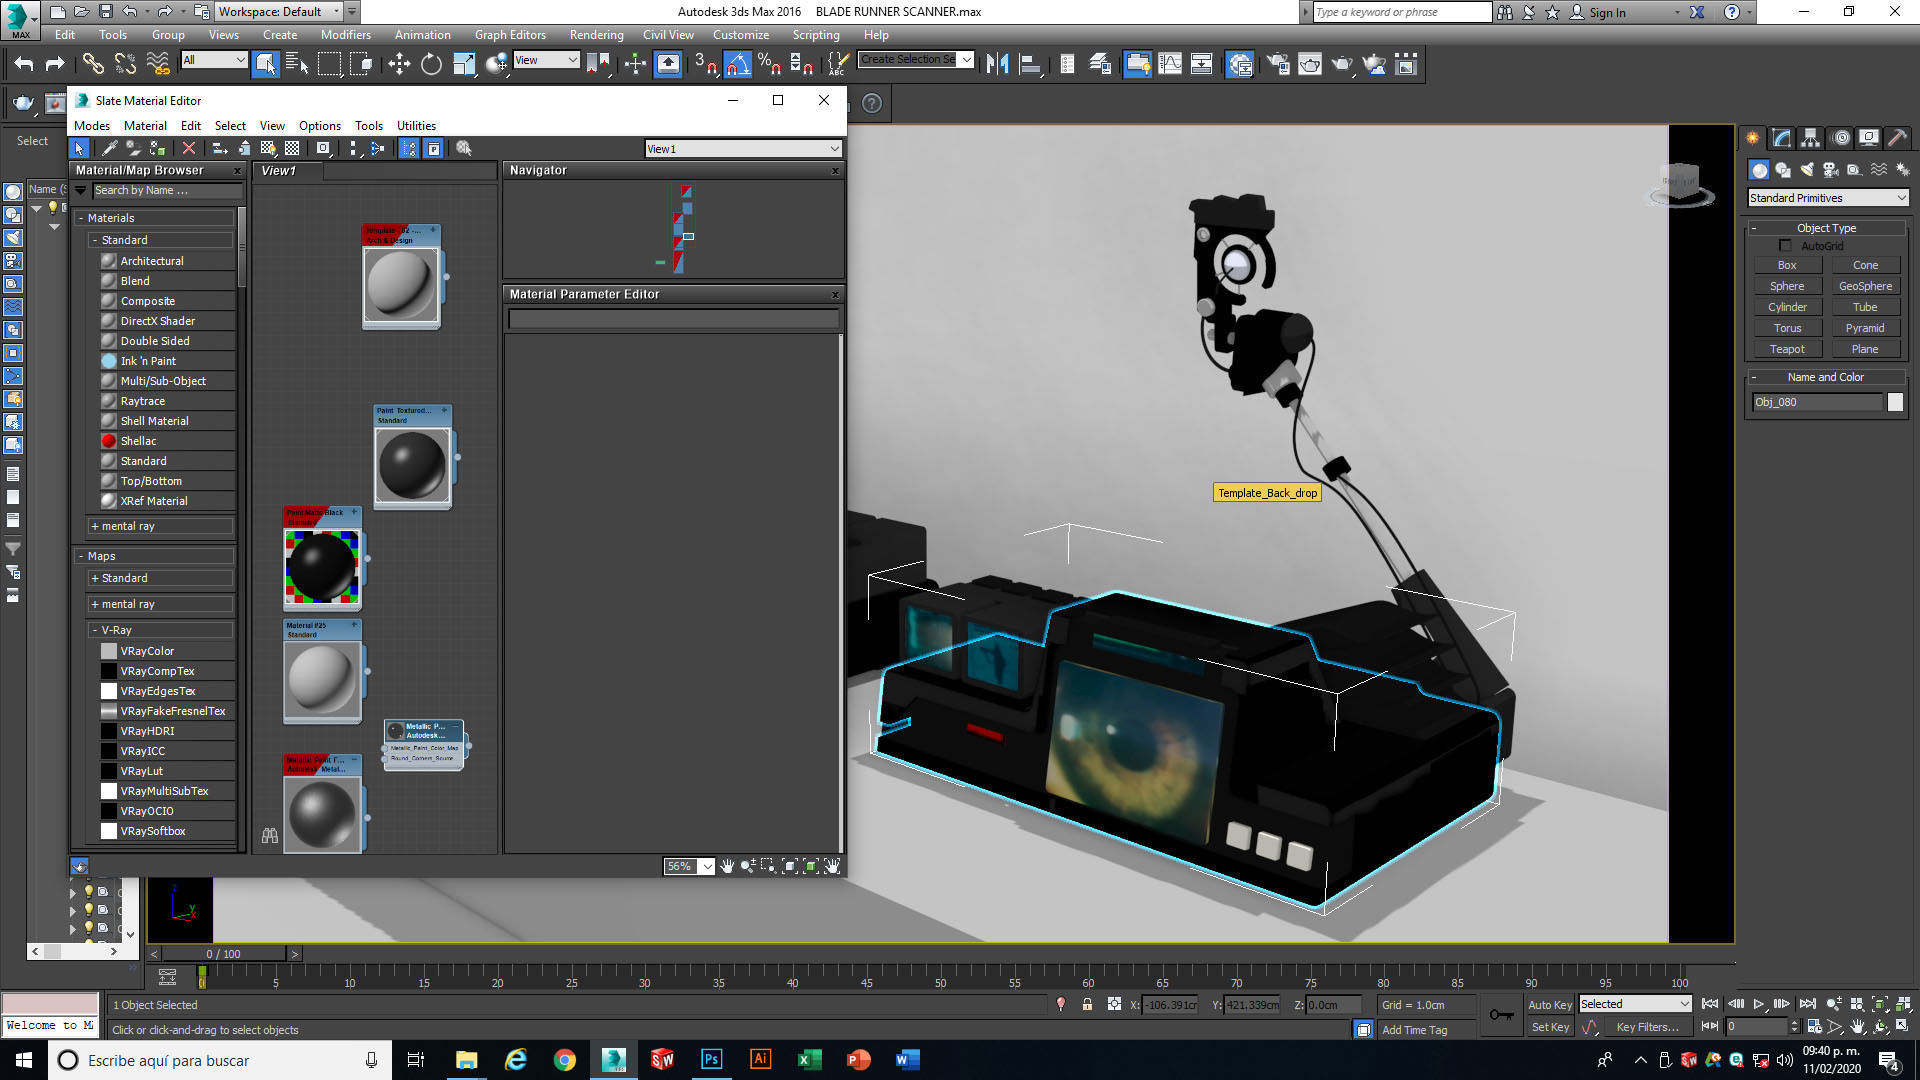The width and height of the screenshot is (1920, 1080).
Task: Click the Key Filters button
Action: click(1647, 1027)
